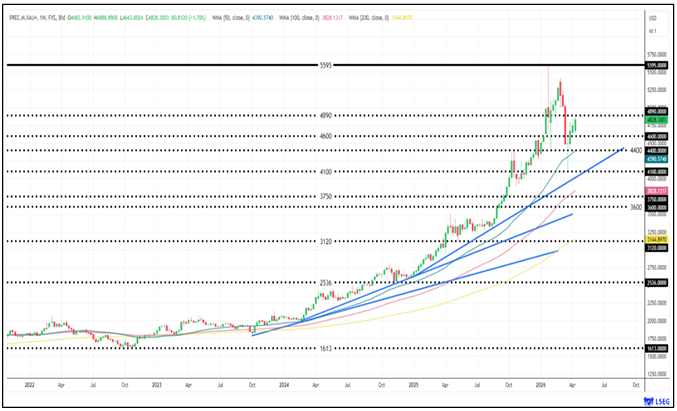
Task: Click the yellow 3144.8970 WMA price tag
Action: tap(657, 240)
